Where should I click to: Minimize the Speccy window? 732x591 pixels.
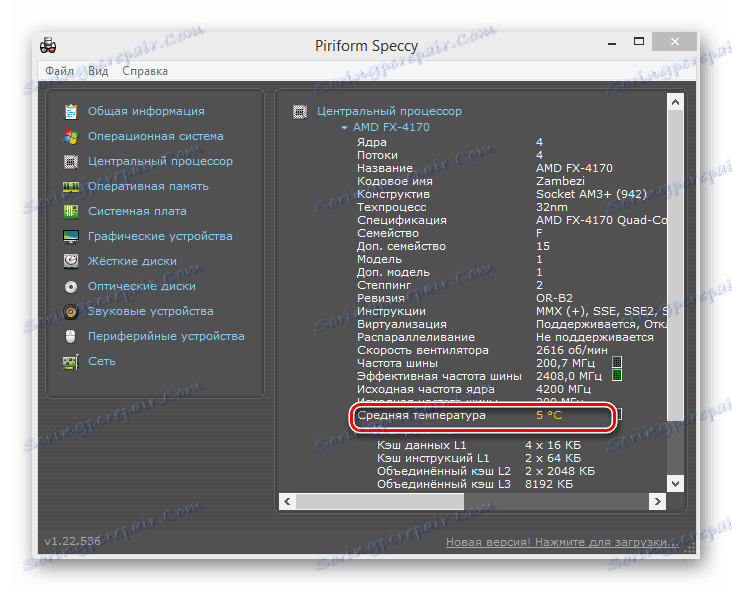612,43
